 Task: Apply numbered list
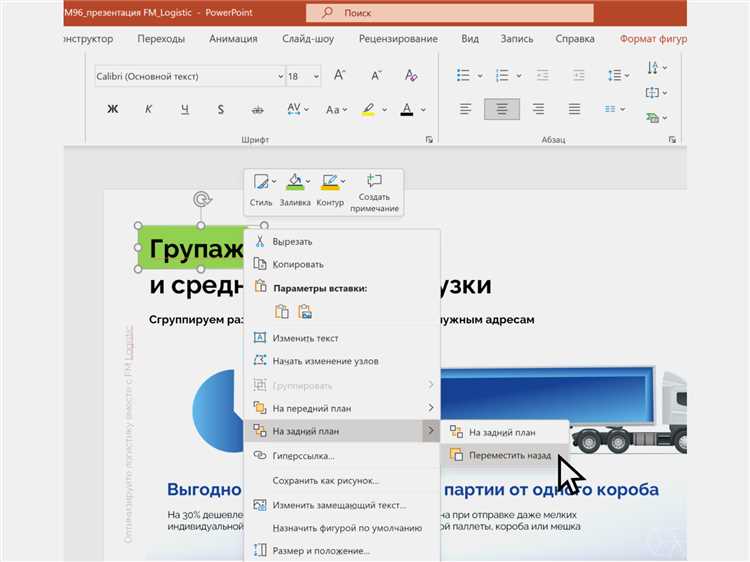pos(502,75)
